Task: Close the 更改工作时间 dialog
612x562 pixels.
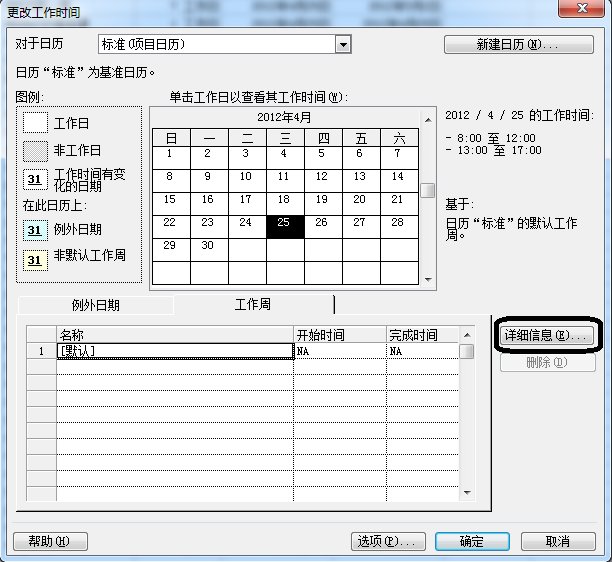Action: pyautogui.click(x=582, y=8)
